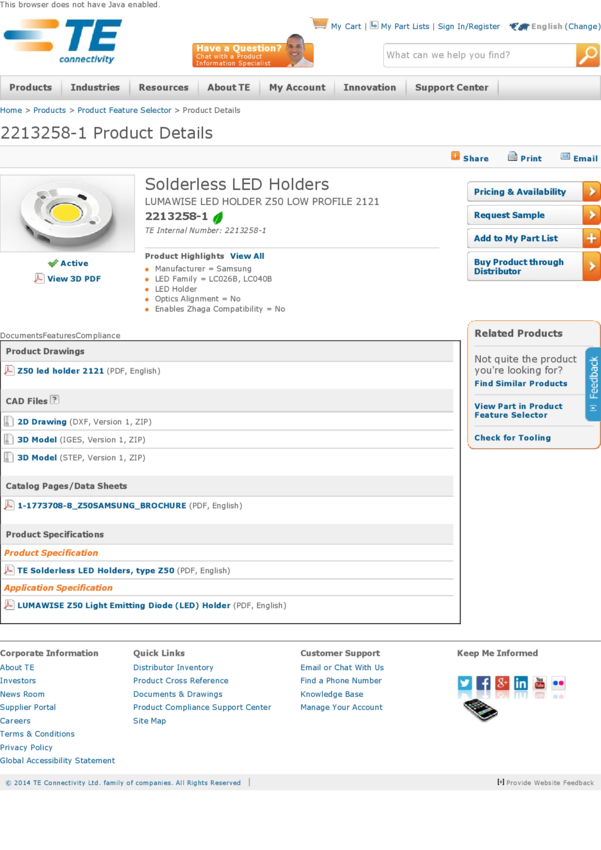Open the Facebook social icon
The height and width of the screenshot is (850, 601).
(x=483, y=683)
